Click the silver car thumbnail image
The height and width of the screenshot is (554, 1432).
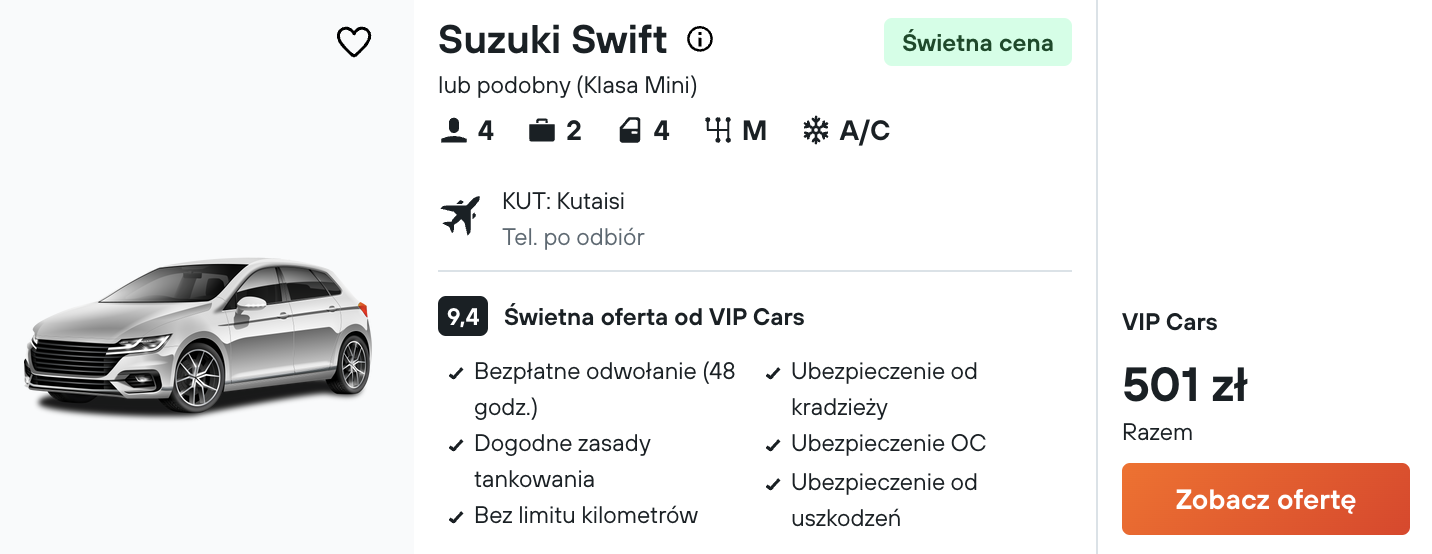tap(198, 335)
